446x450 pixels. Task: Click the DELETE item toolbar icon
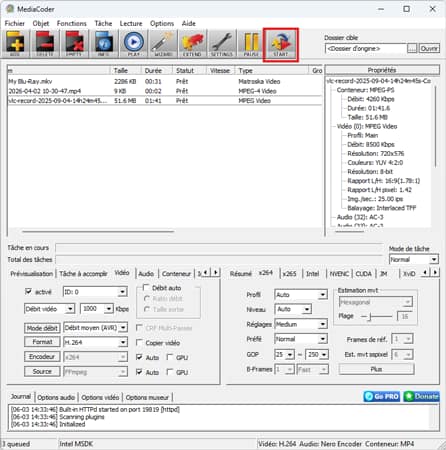(x=45, y=44)
